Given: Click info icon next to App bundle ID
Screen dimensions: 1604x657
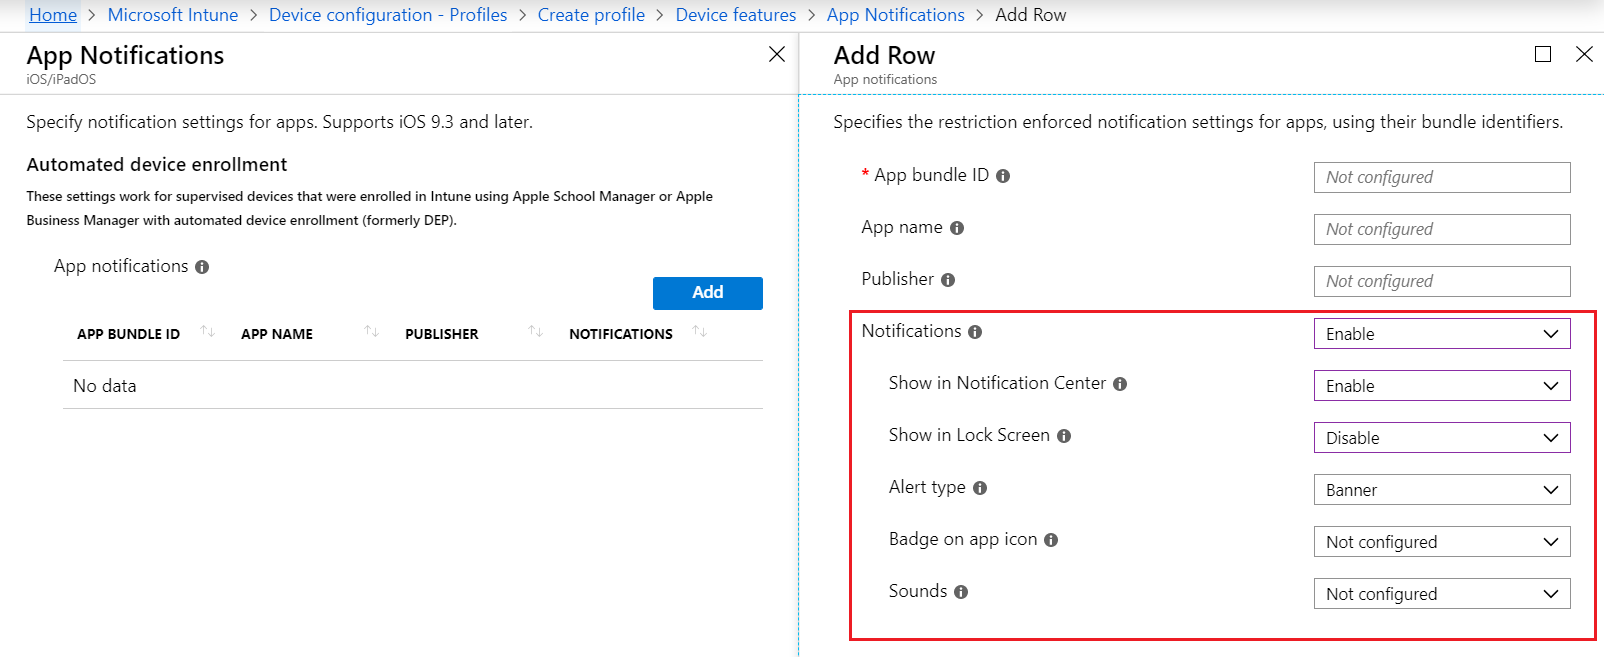Looking at the screenshot, I should pyautogui.click(x=1003, y=176).
